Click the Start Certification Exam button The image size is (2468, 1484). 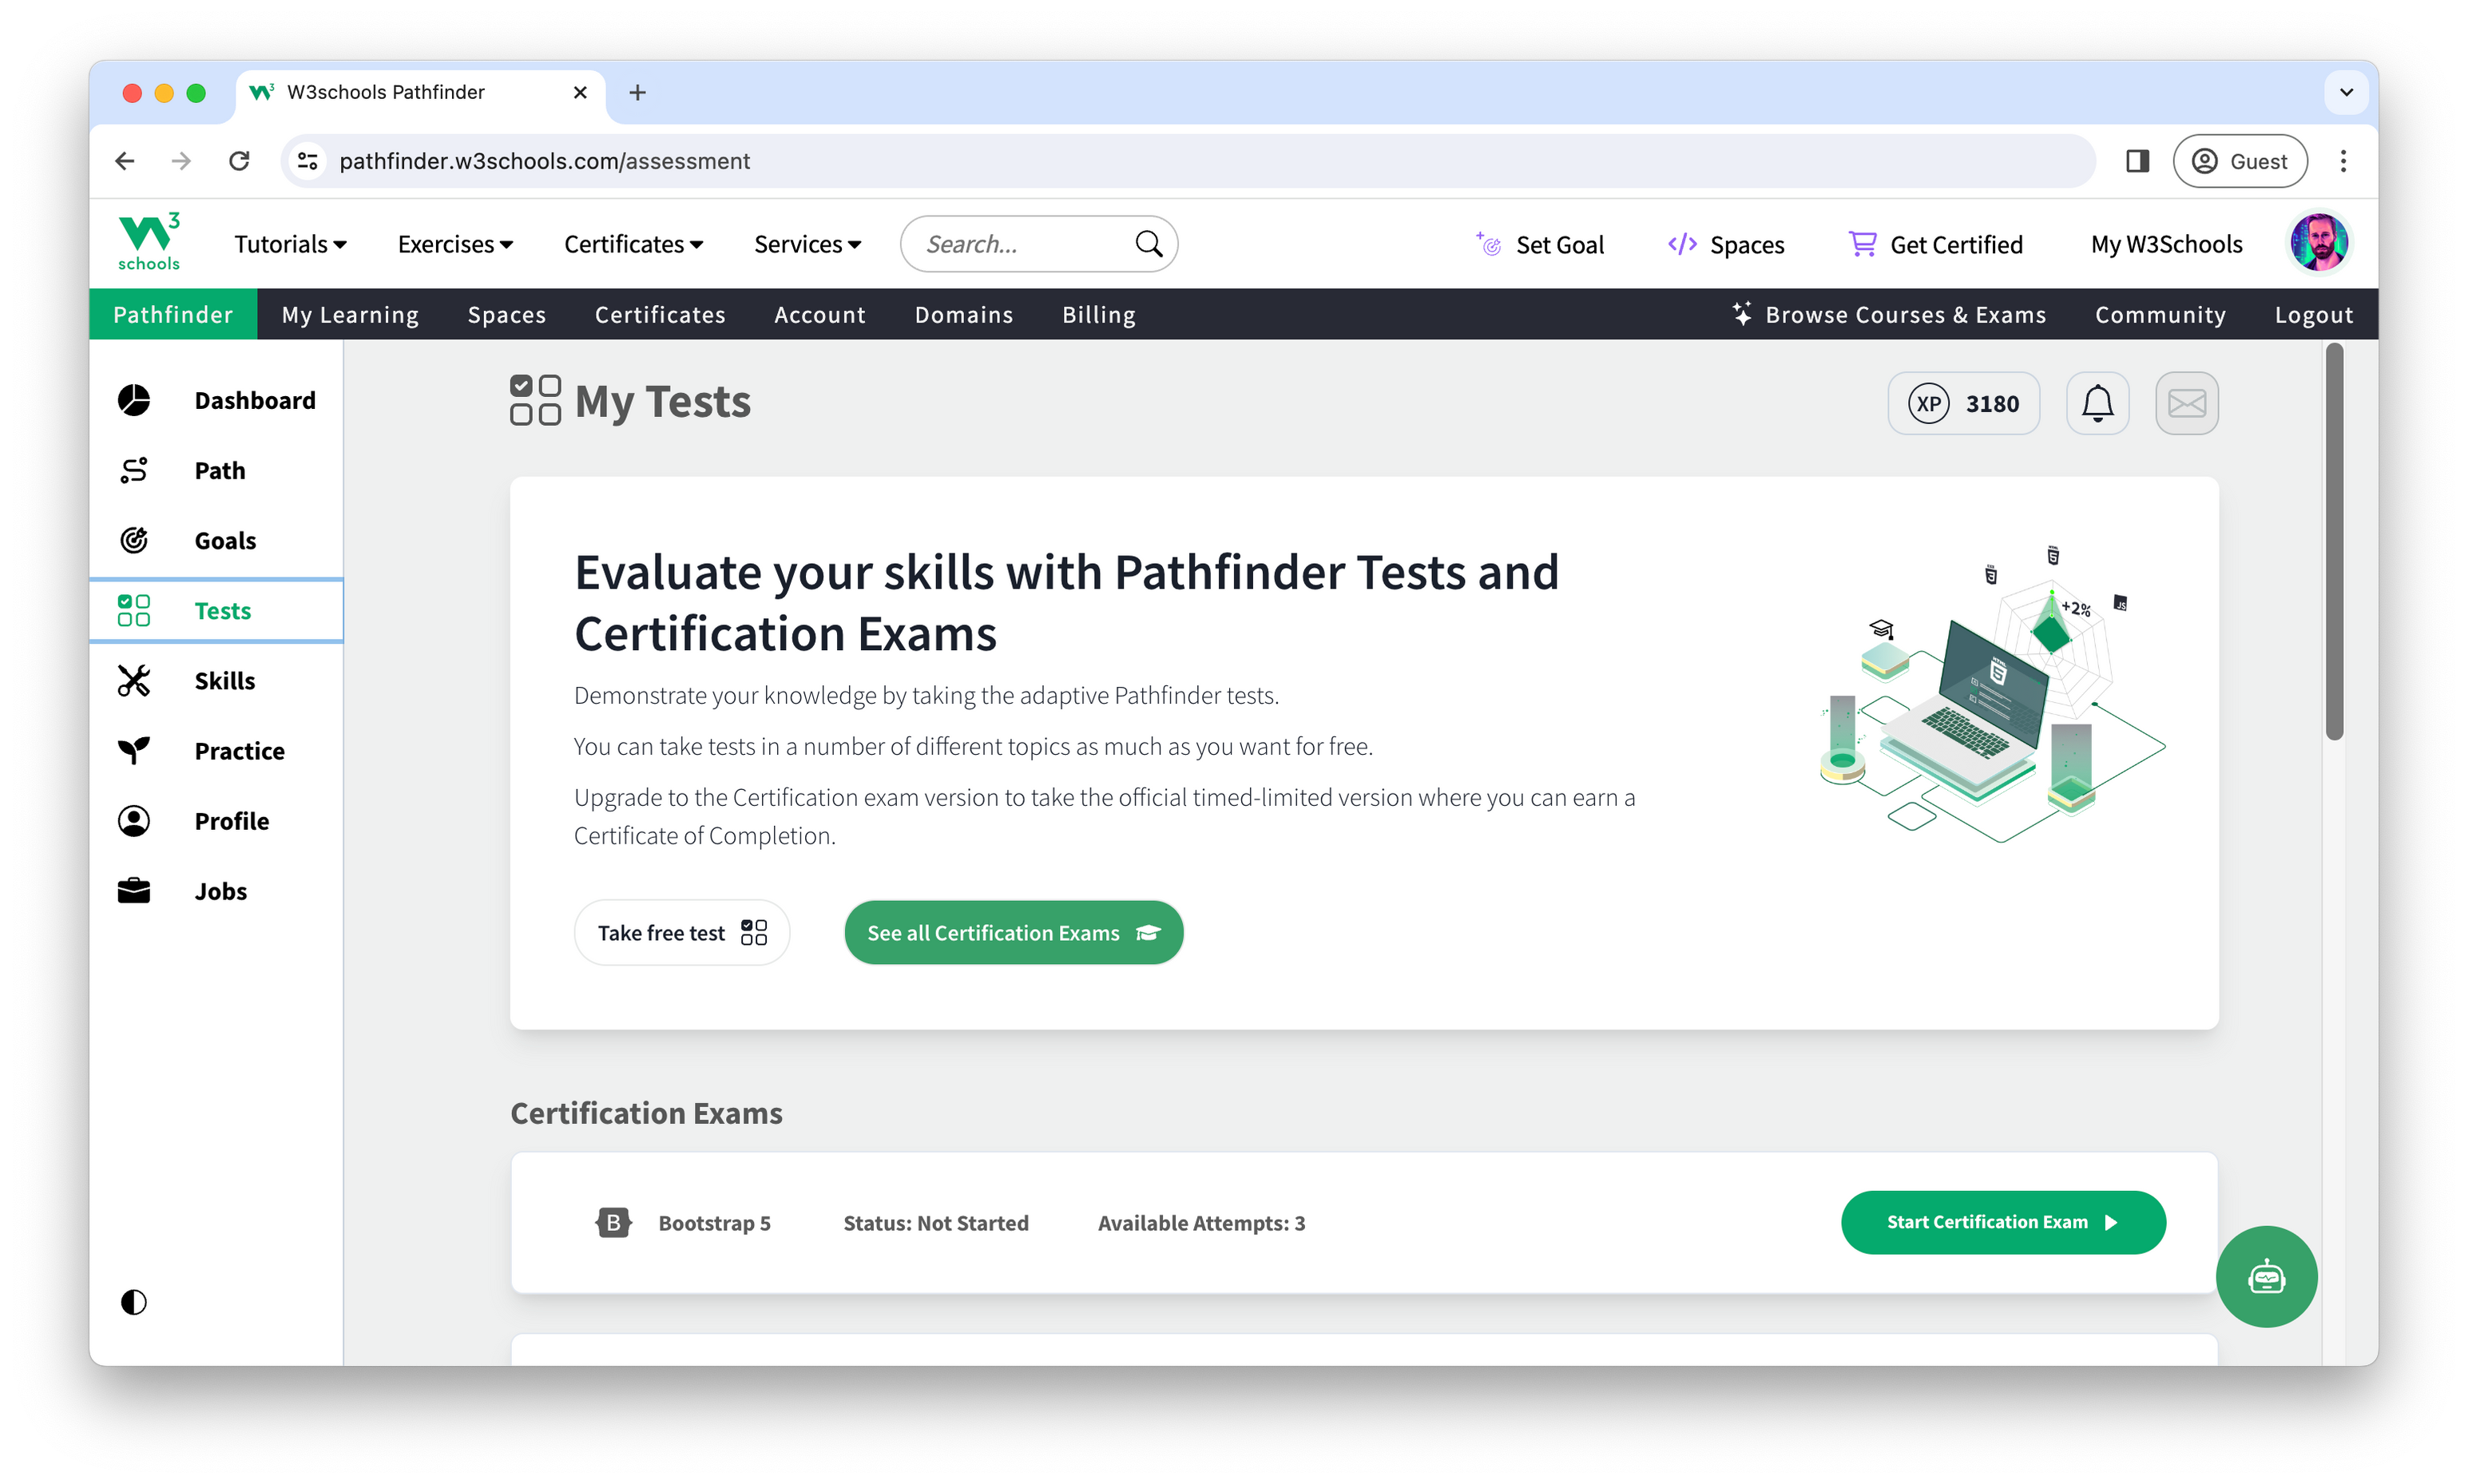(2002, 1222)
